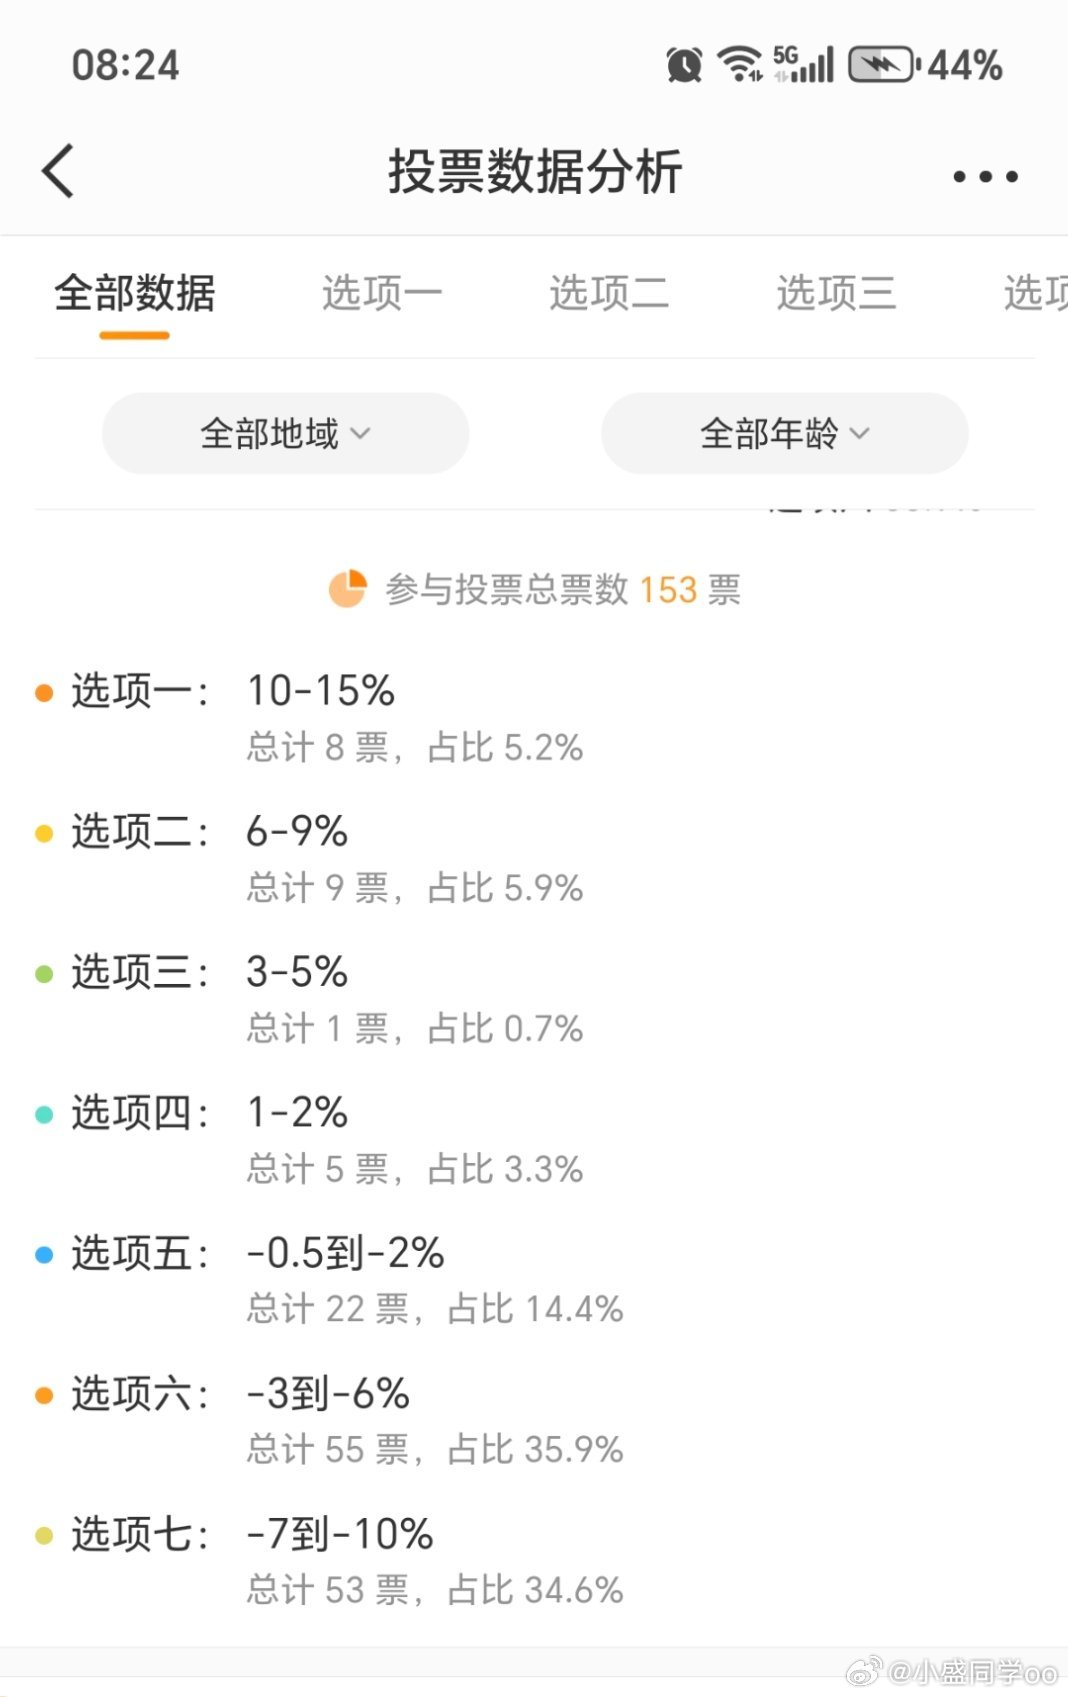Tap the partially visible fourth option tab
1068x1697 pixels.
point(1035,293)
